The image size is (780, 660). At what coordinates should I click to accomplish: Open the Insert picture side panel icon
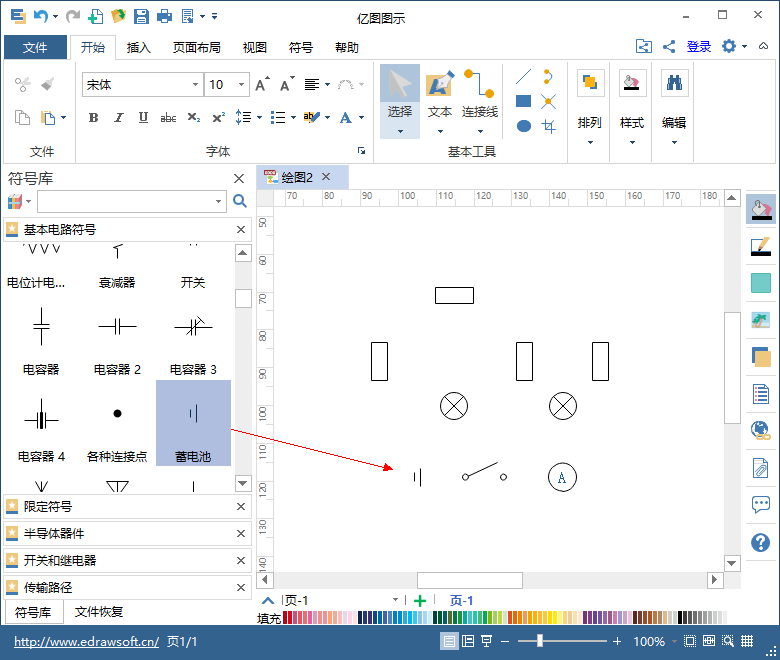click(761, 320)
